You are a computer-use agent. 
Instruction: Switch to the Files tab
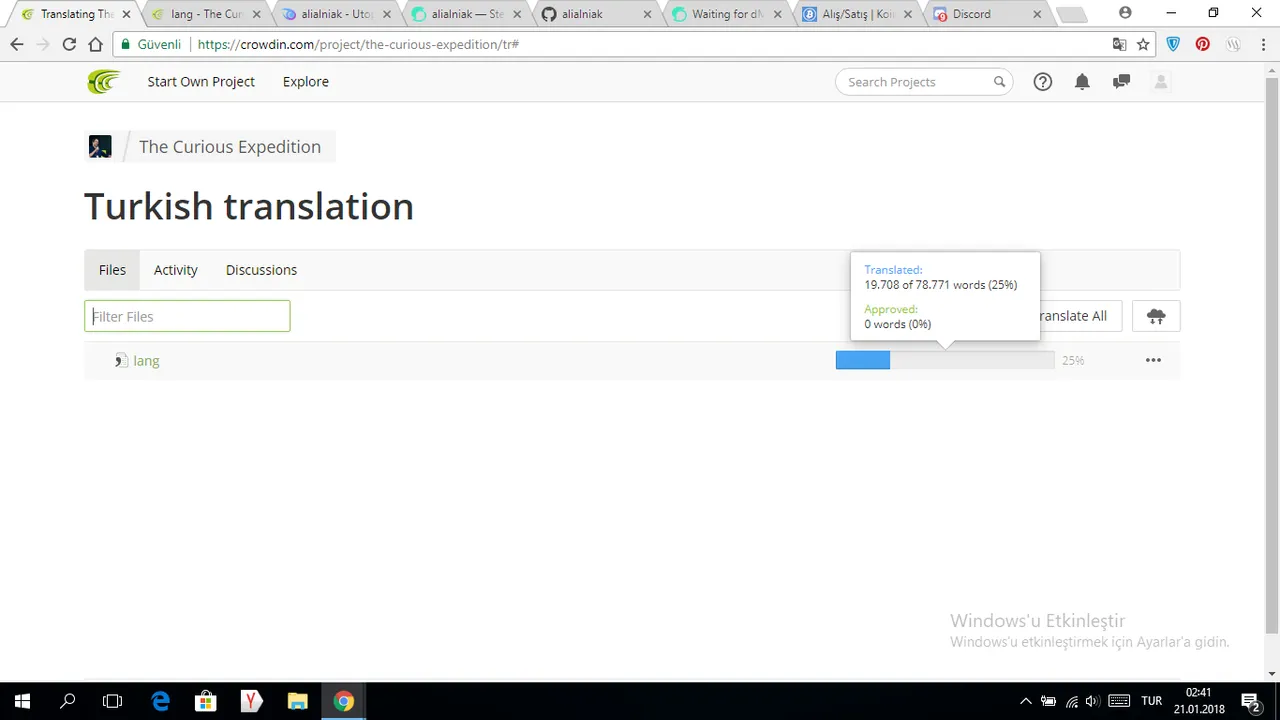coord(112,270)
